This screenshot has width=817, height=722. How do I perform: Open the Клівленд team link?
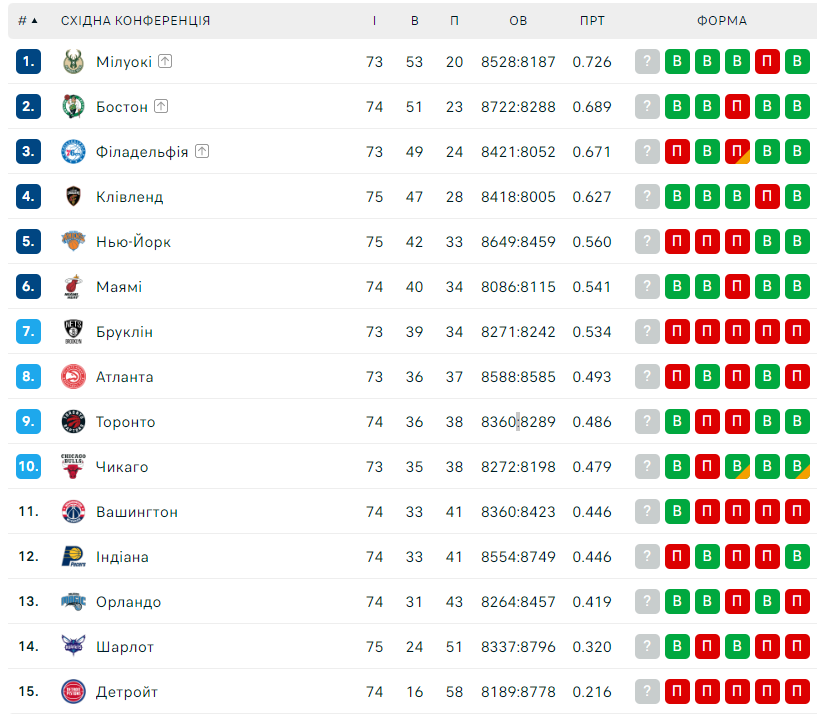129,197
